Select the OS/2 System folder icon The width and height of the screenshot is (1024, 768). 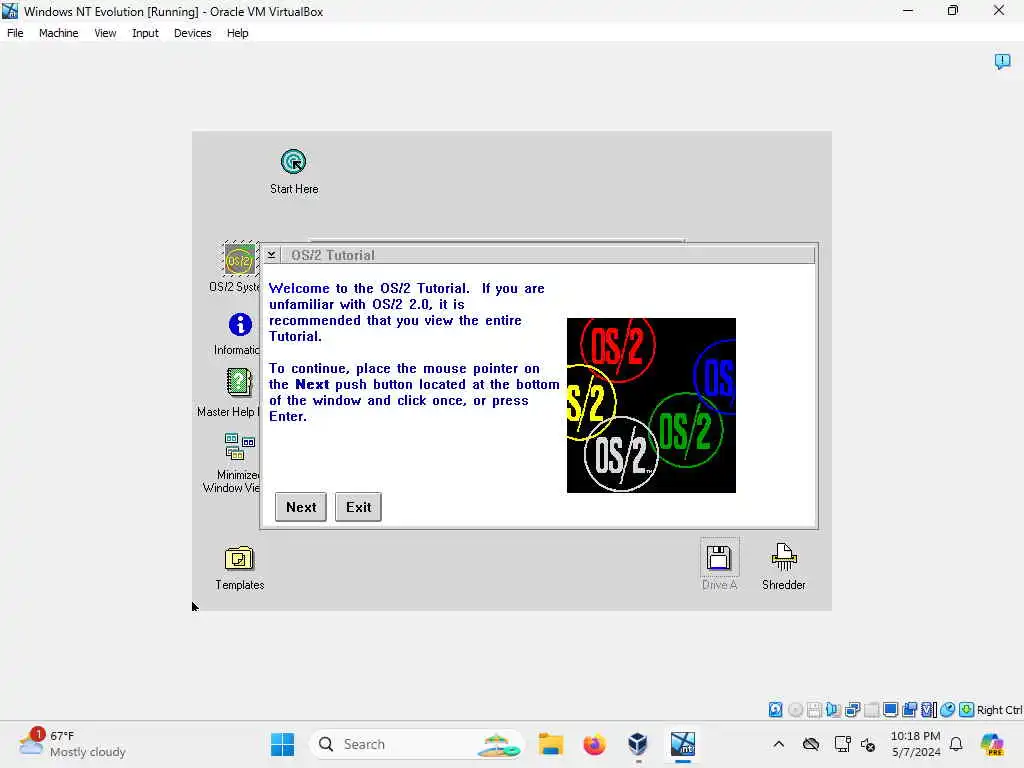coord(240,259)
